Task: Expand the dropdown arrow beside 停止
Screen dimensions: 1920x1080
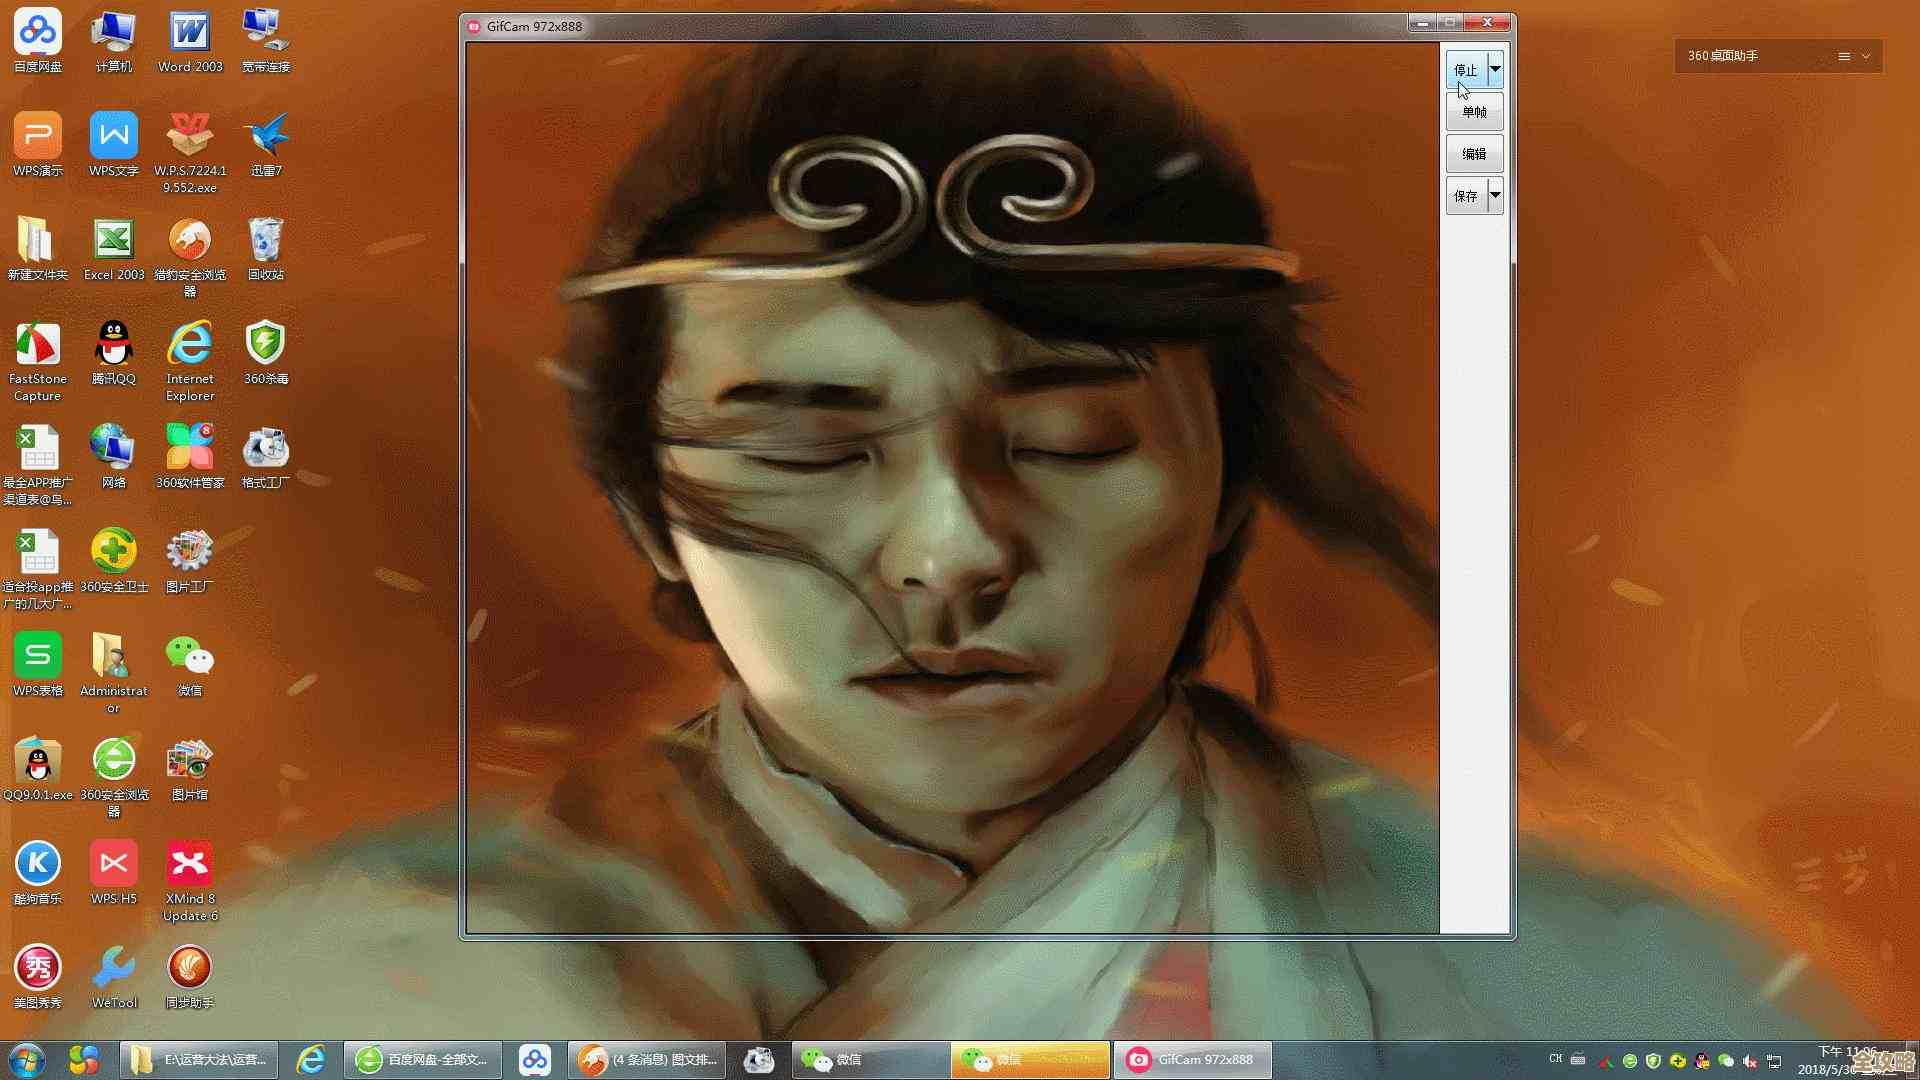Action: (1495, 70)
